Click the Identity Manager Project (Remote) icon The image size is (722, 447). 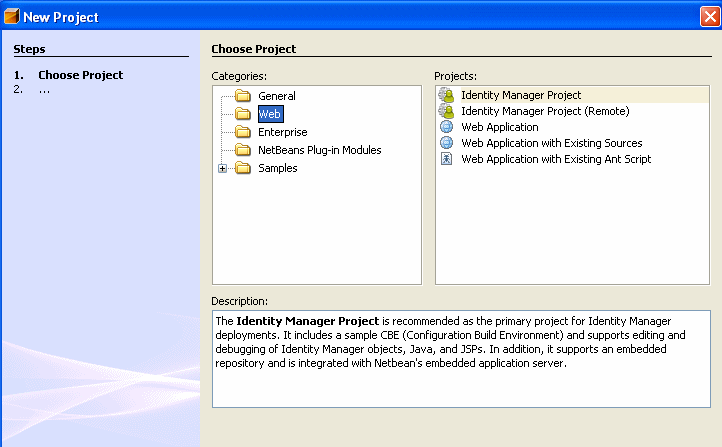[x=446, y=111]
